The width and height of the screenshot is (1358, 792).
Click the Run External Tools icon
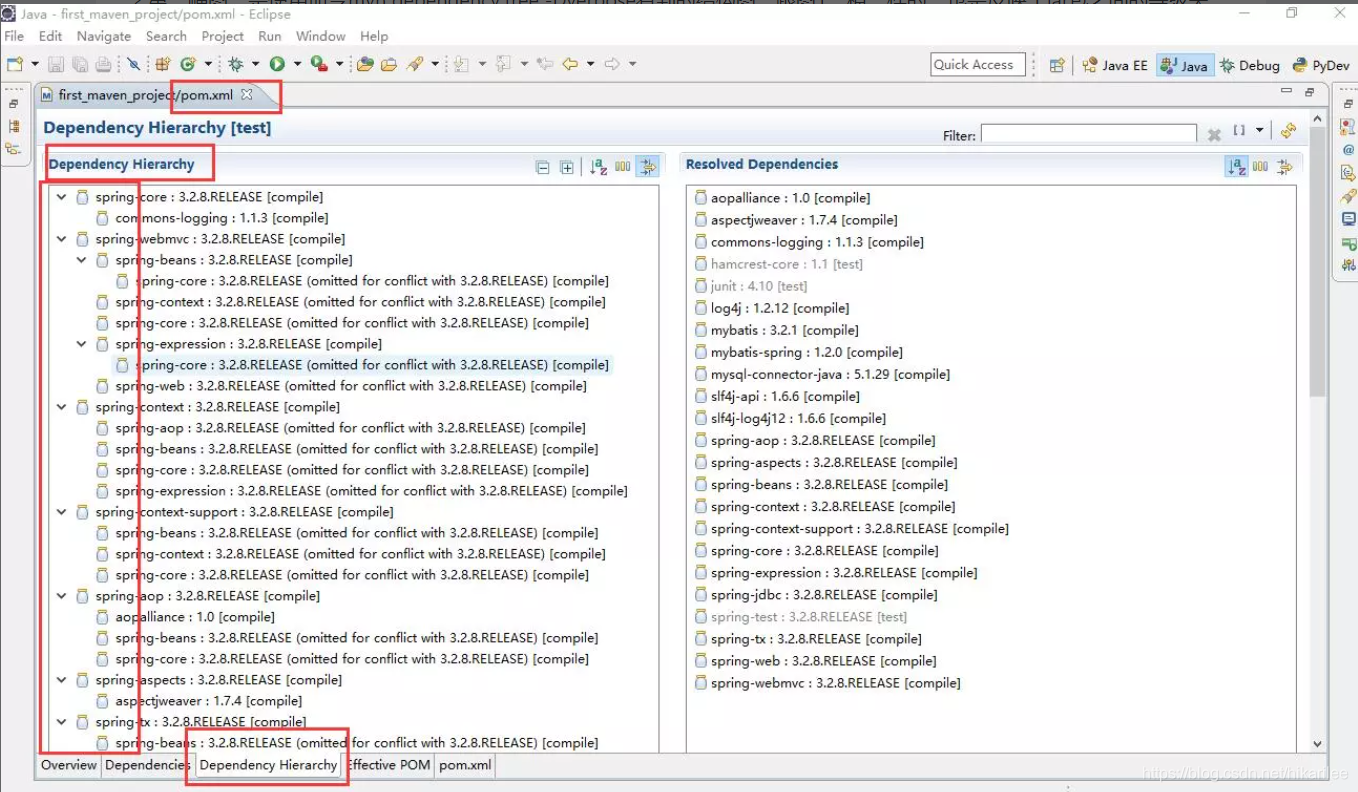pyautogui.click(x=319, y=64)
